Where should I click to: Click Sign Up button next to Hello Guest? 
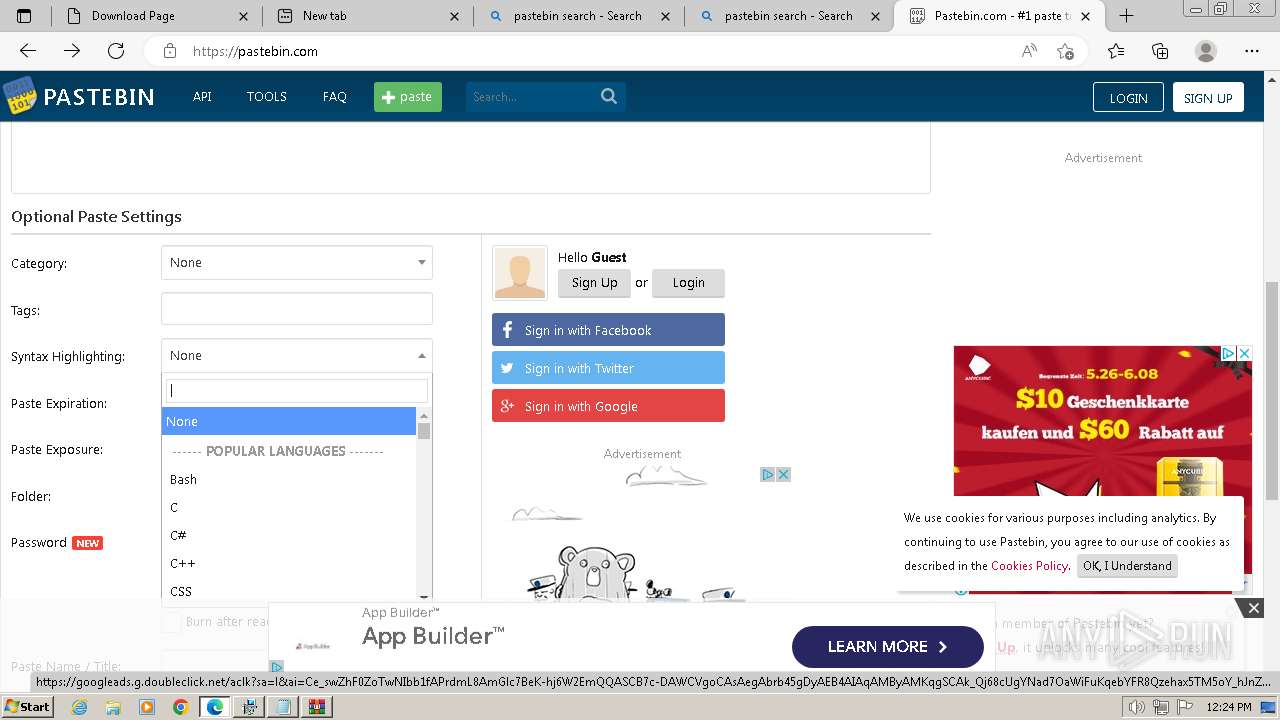(595, 283)
